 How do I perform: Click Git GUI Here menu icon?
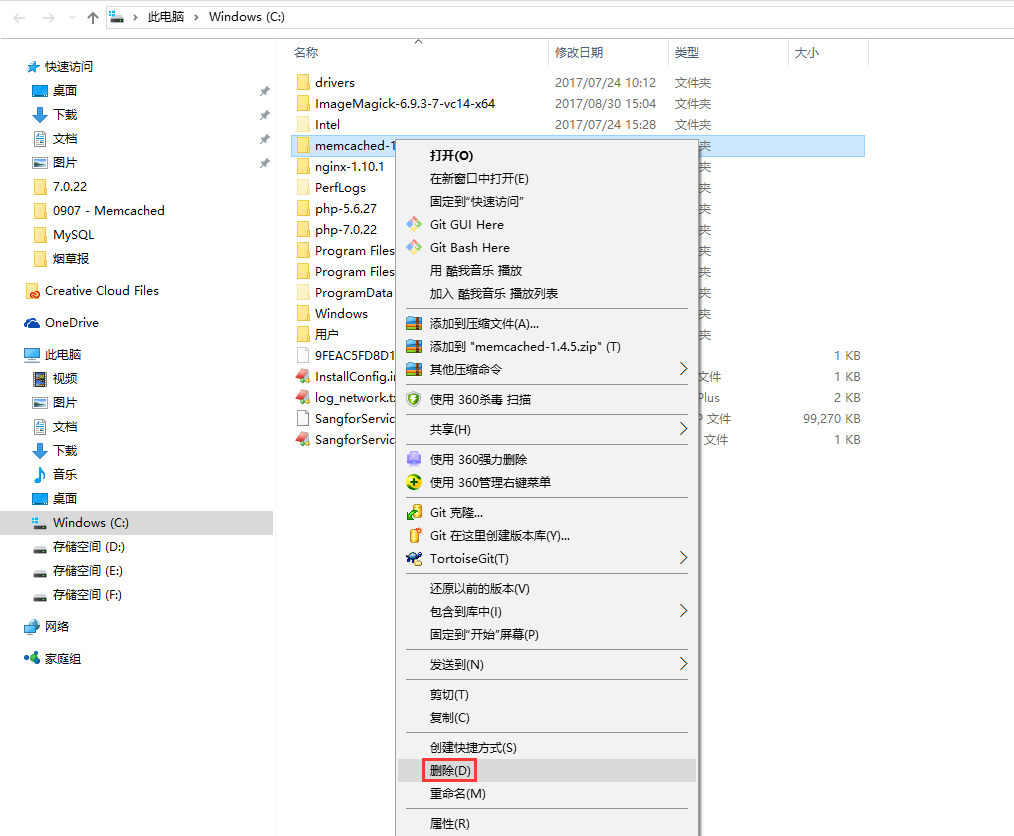(414, 224)
